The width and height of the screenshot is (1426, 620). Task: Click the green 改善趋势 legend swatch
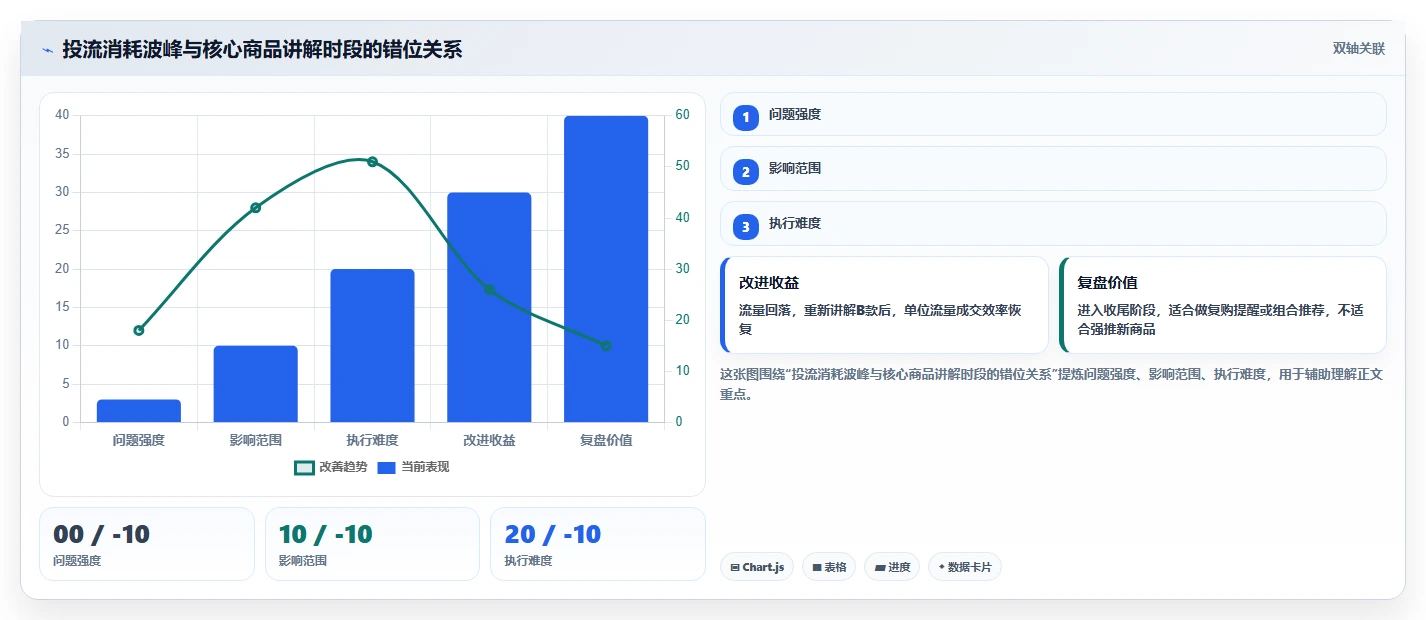(305, 467)
